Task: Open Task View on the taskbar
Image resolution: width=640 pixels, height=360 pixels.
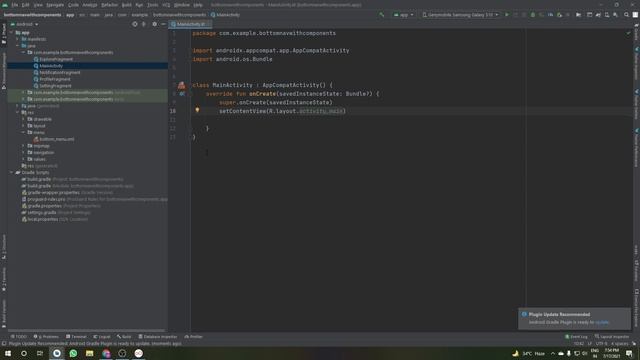Action: 40,353
